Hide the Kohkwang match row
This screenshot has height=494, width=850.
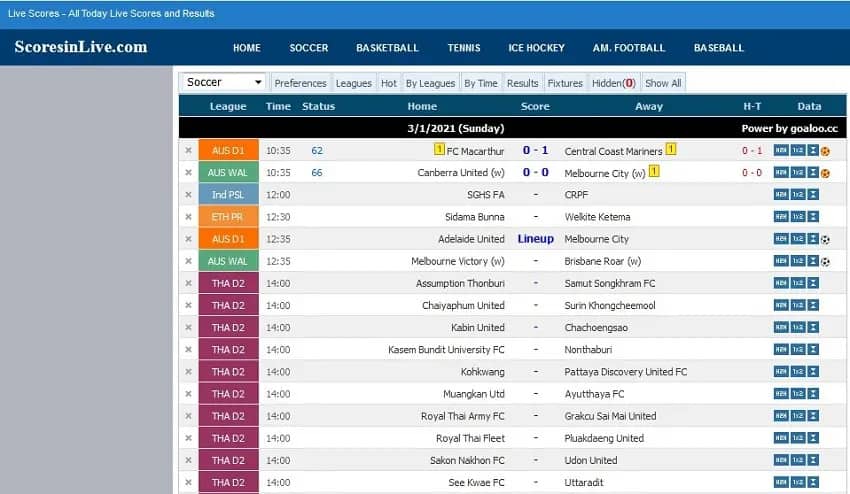coord(188,372)
